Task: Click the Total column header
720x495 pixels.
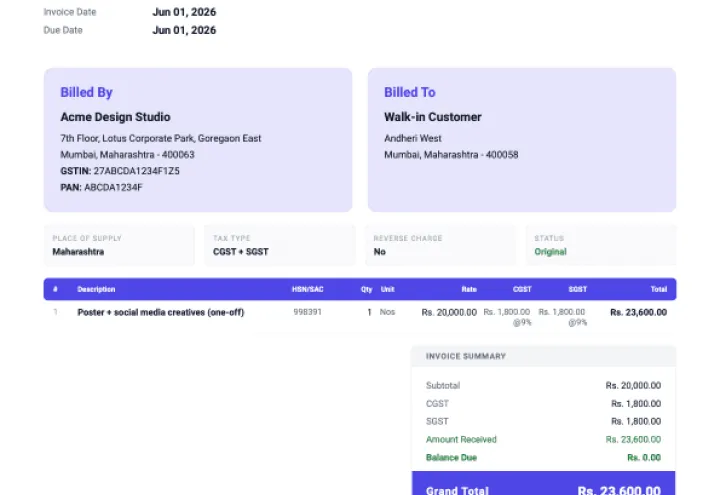Action: [x=658, y=289]
